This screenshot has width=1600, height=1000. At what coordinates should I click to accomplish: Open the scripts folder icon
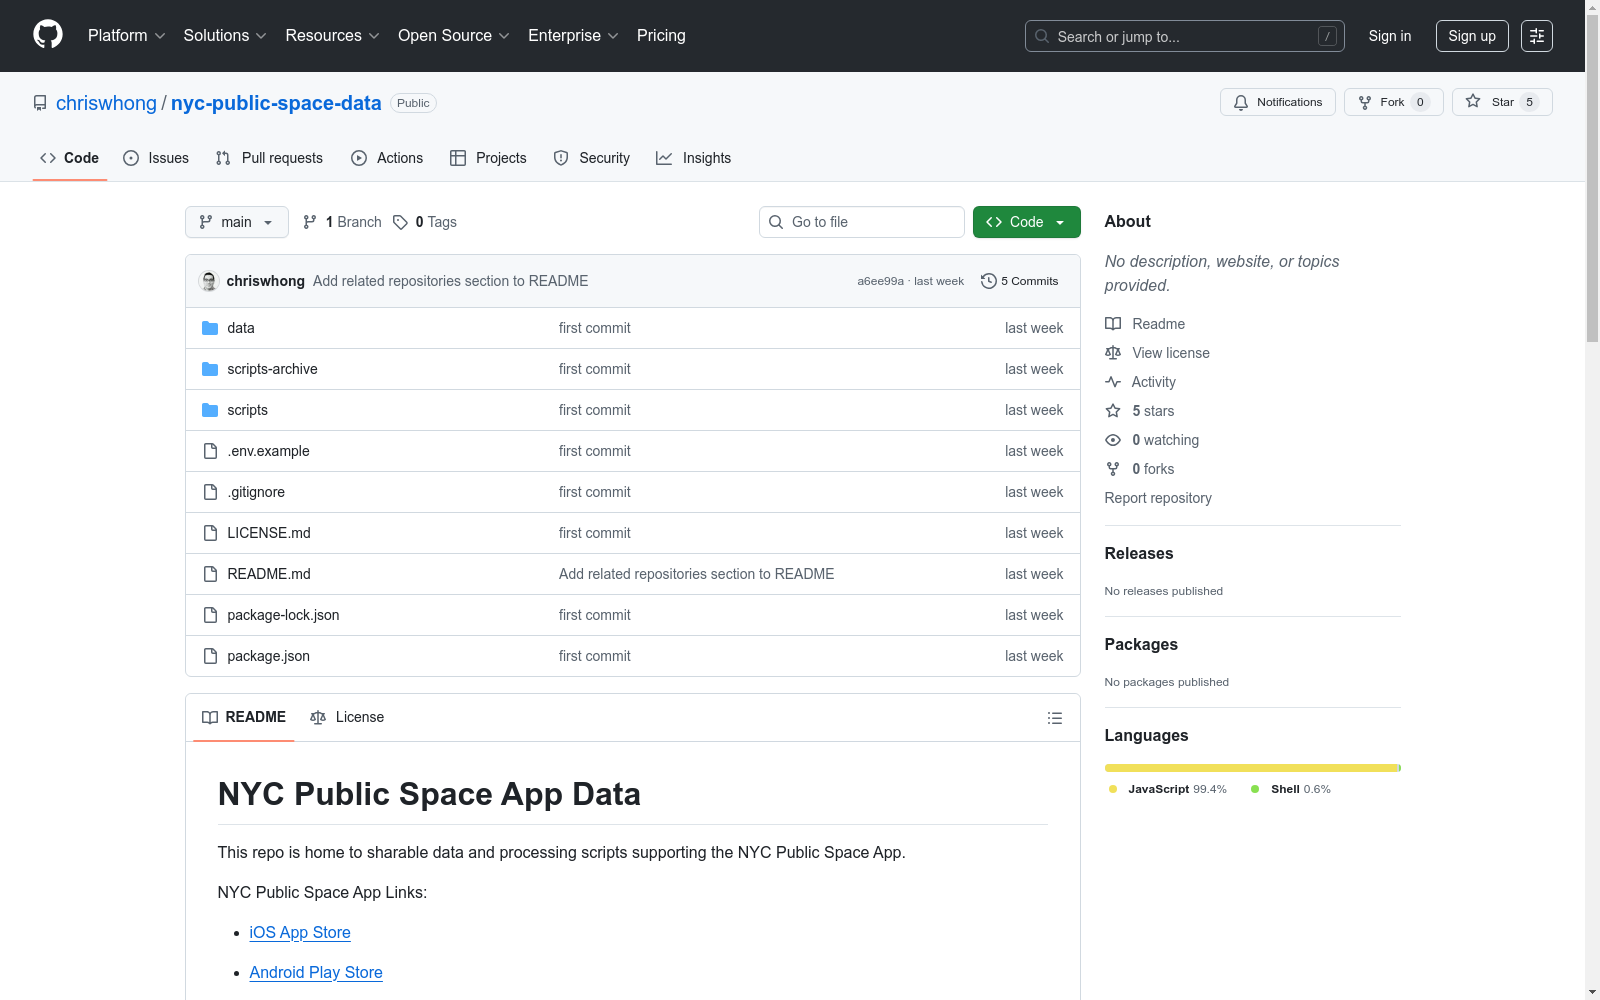(x=210, y=410)
